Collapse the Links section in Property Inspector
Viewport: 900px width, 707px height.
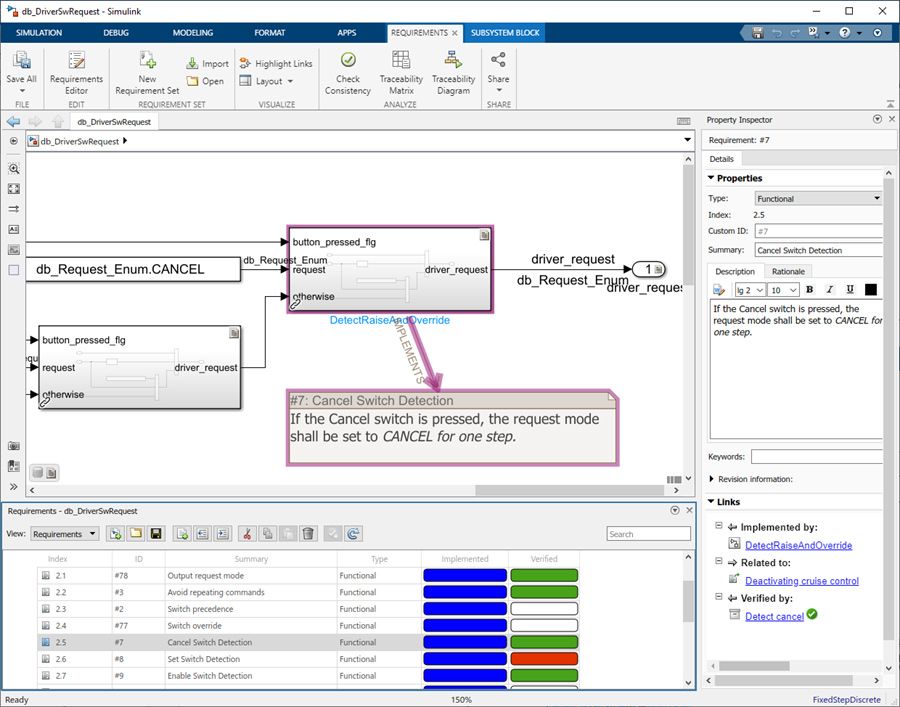point(712,501)
